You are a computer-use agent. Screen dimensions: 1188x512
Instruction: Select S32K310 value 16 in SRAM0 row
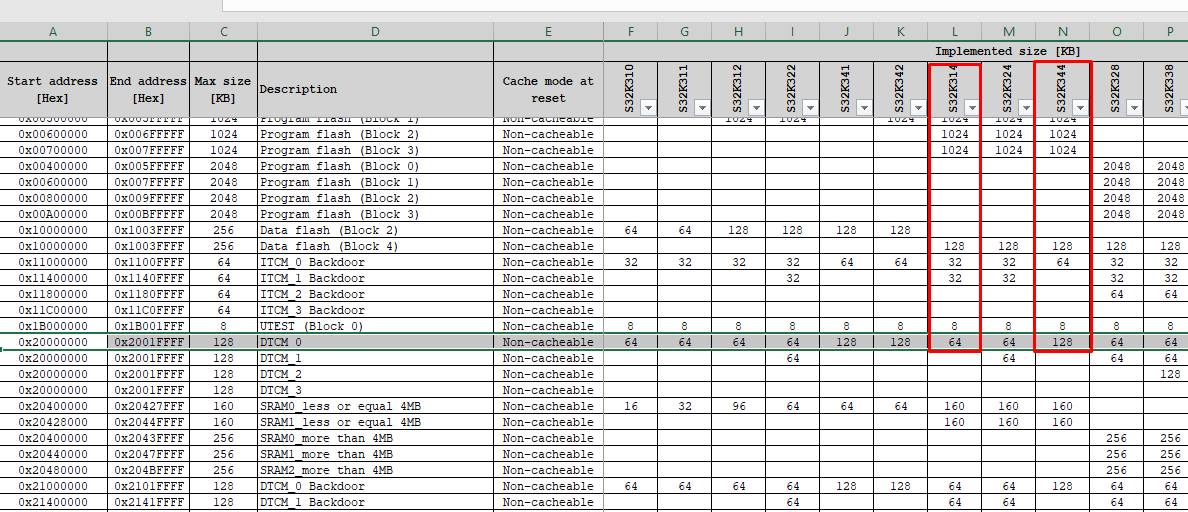pos(630,406)
